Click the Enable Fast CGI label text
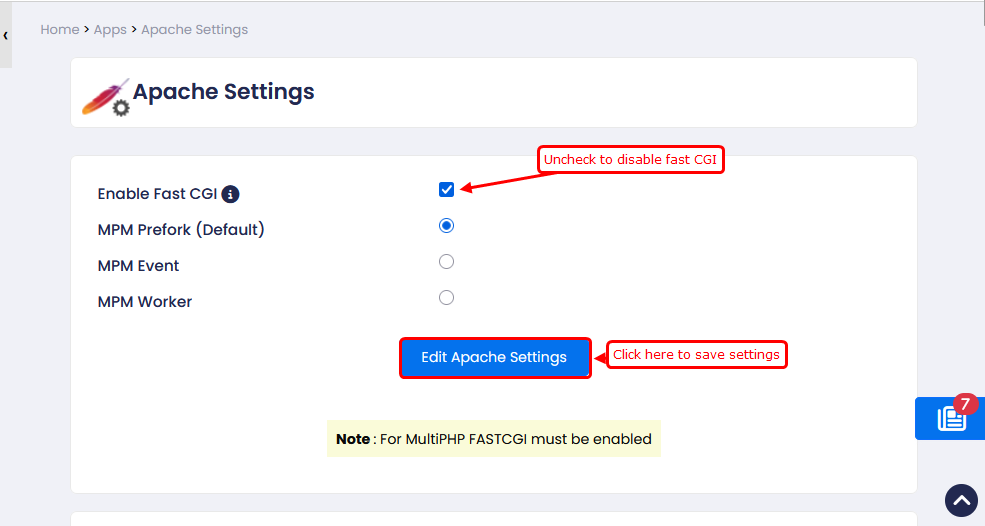The height and width of the screenshot is (526, 985). coord(157,194)
